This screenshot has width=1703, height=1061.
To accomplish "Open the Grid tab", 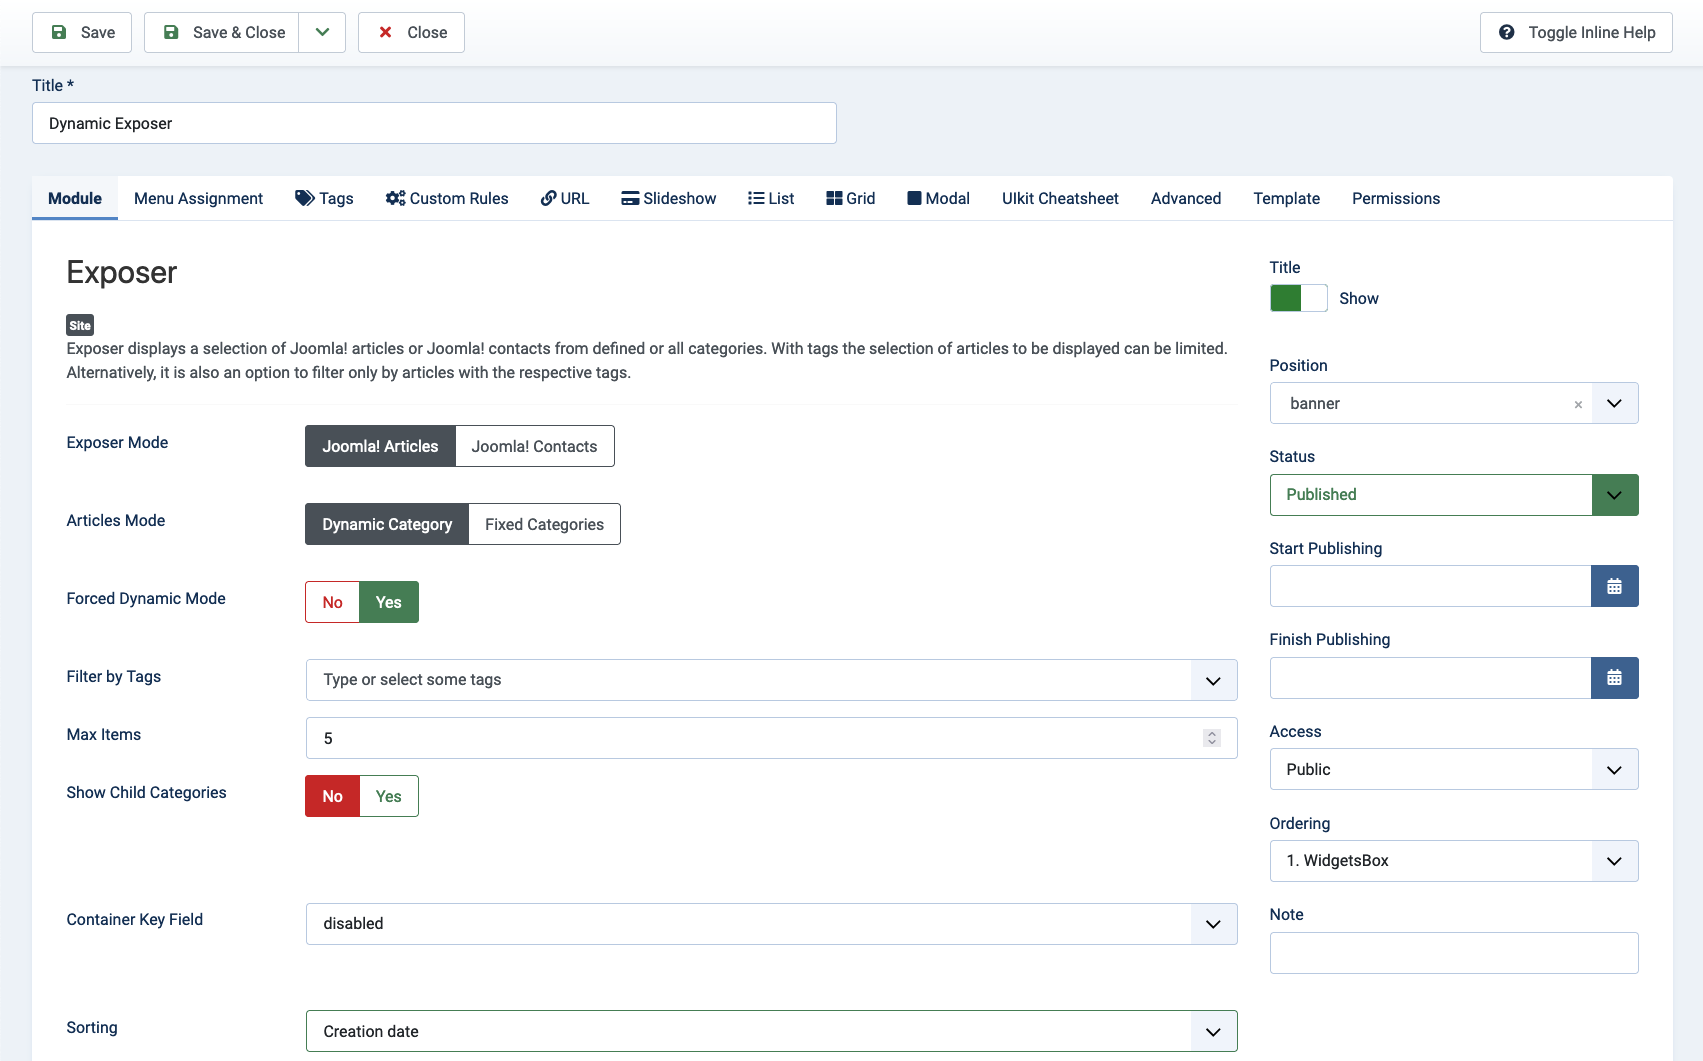I will coord(850,198).
